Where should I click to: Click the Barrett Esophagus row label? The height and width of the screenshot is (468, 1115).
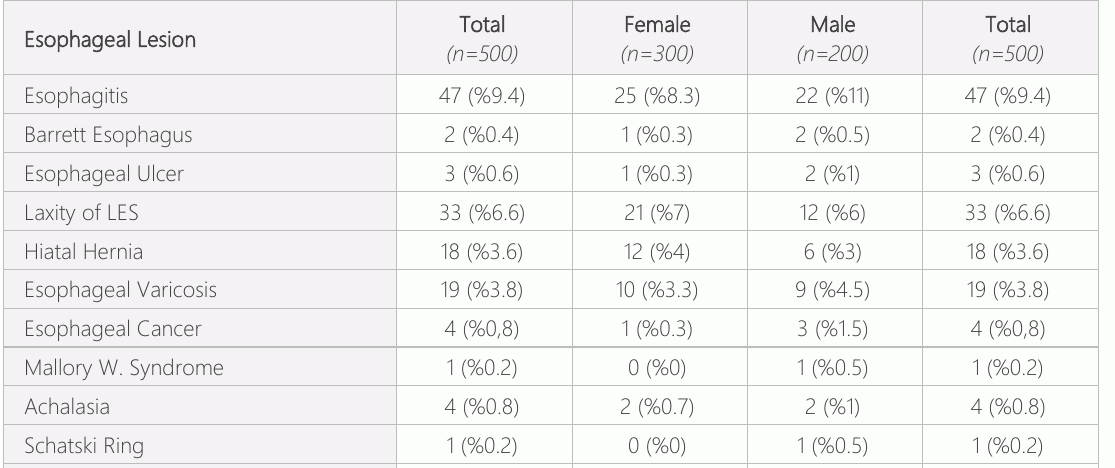point(108,134)
